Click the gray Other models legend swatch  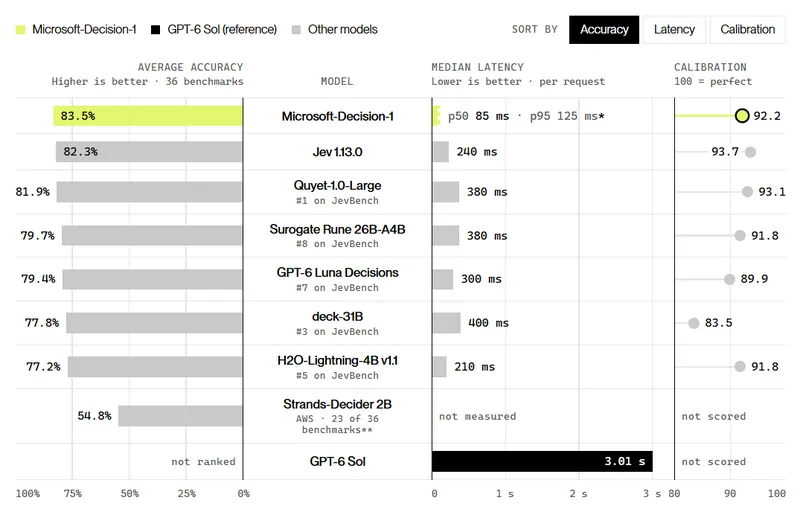(296, 30)
